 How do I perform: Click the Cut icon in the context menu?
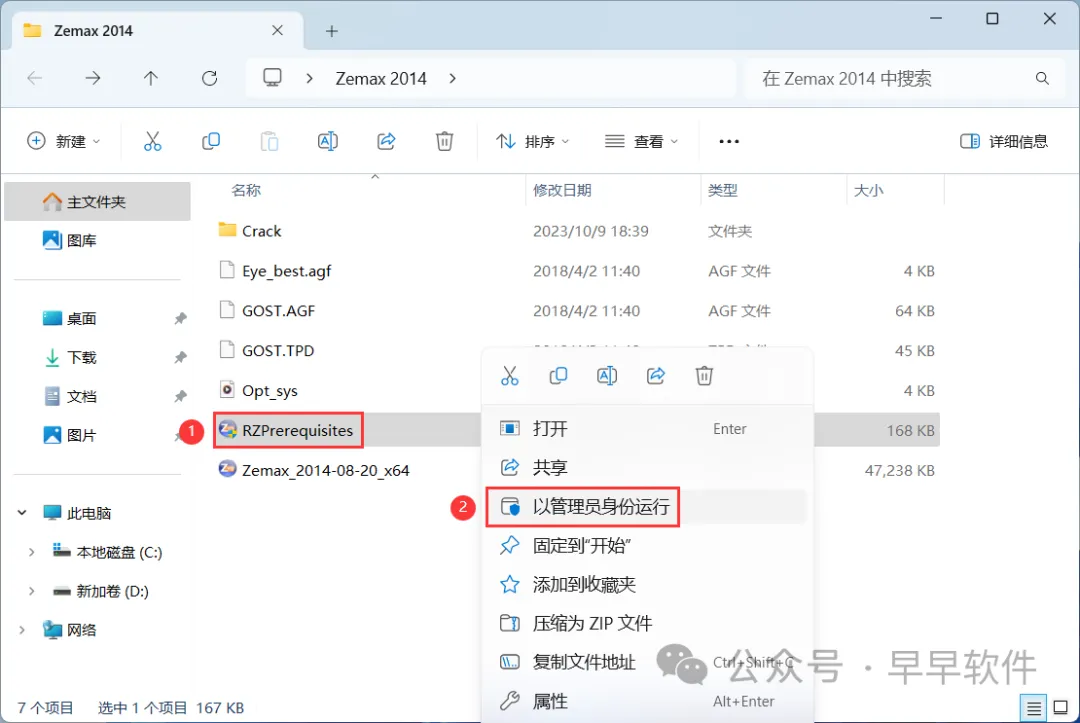click(x=510, y=376)
